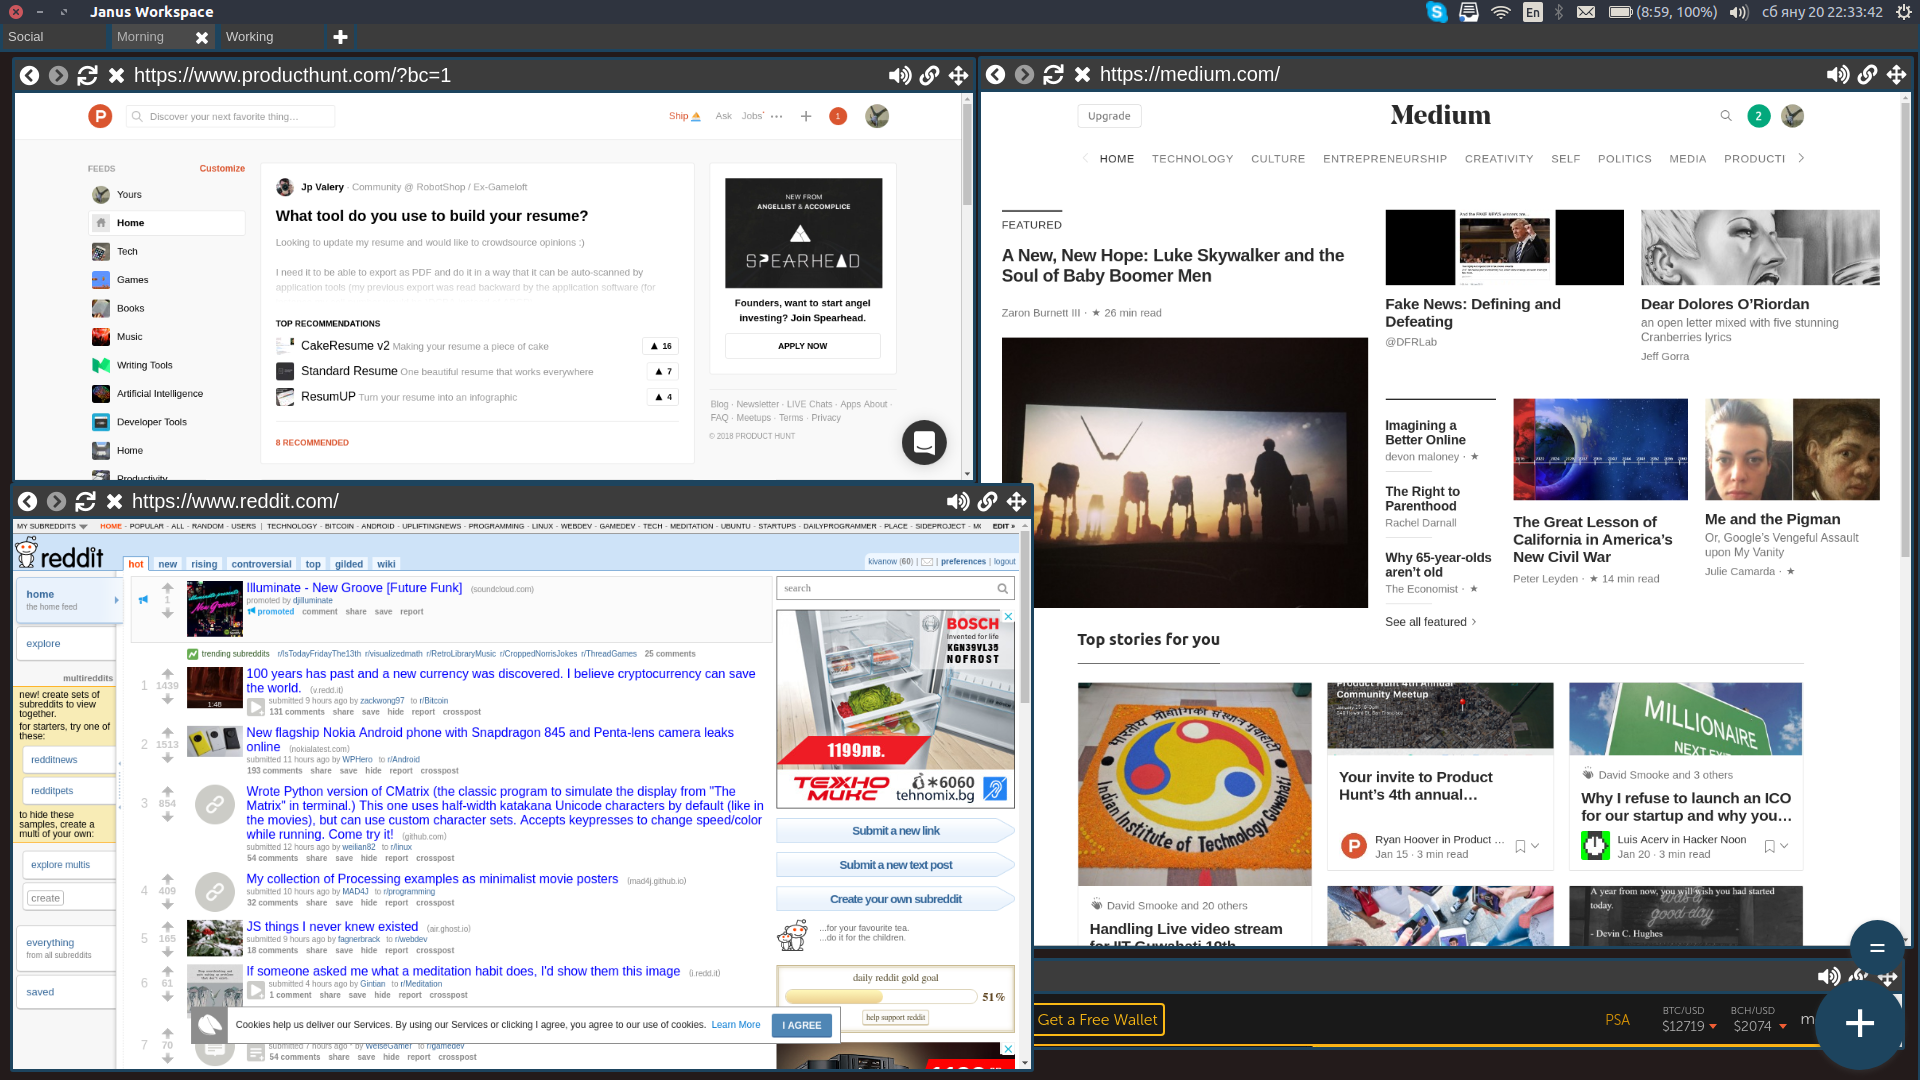Open Reddit's EDIT subreddit menu
This screenshot has height=1080, width=1920.
[1001, 526]
